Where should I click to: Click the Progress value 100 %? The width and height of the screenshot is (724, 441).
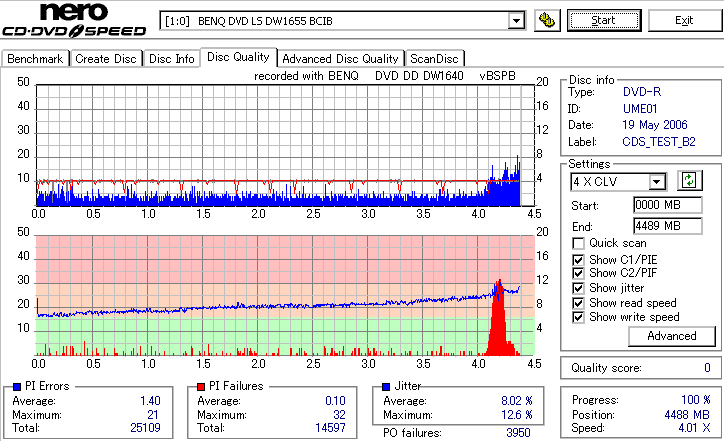click(x=695, y=400)
